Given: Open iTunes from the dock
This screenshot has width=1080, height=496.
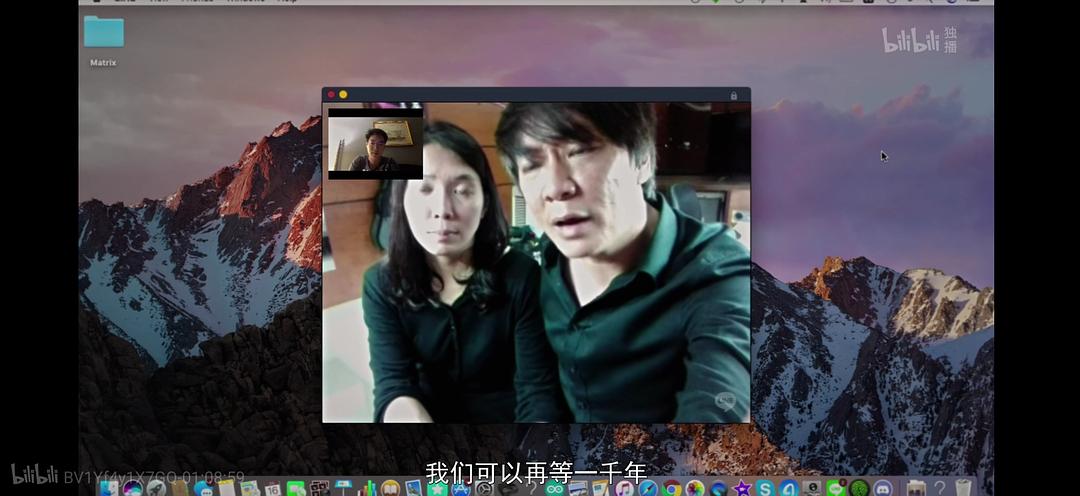Looking at the screenshot, I should pos(625,488).
